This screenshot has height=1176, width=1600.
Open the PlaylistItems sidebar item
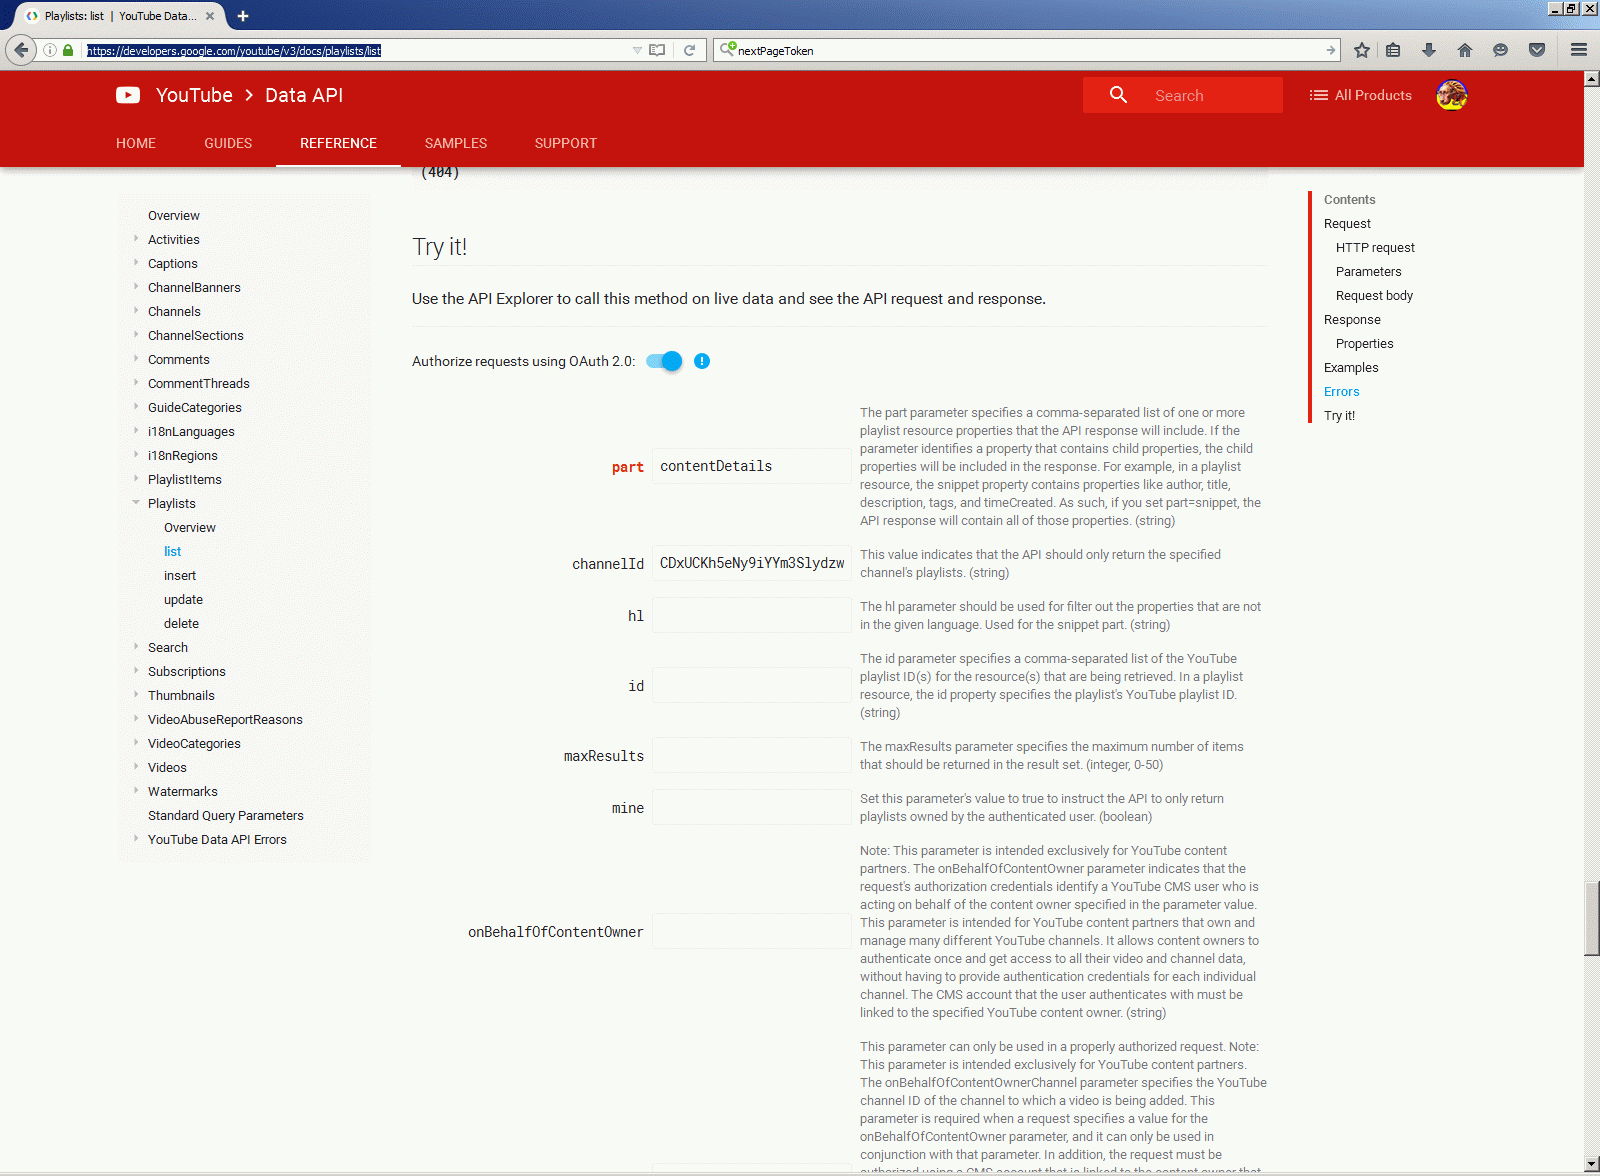(185, 479)
